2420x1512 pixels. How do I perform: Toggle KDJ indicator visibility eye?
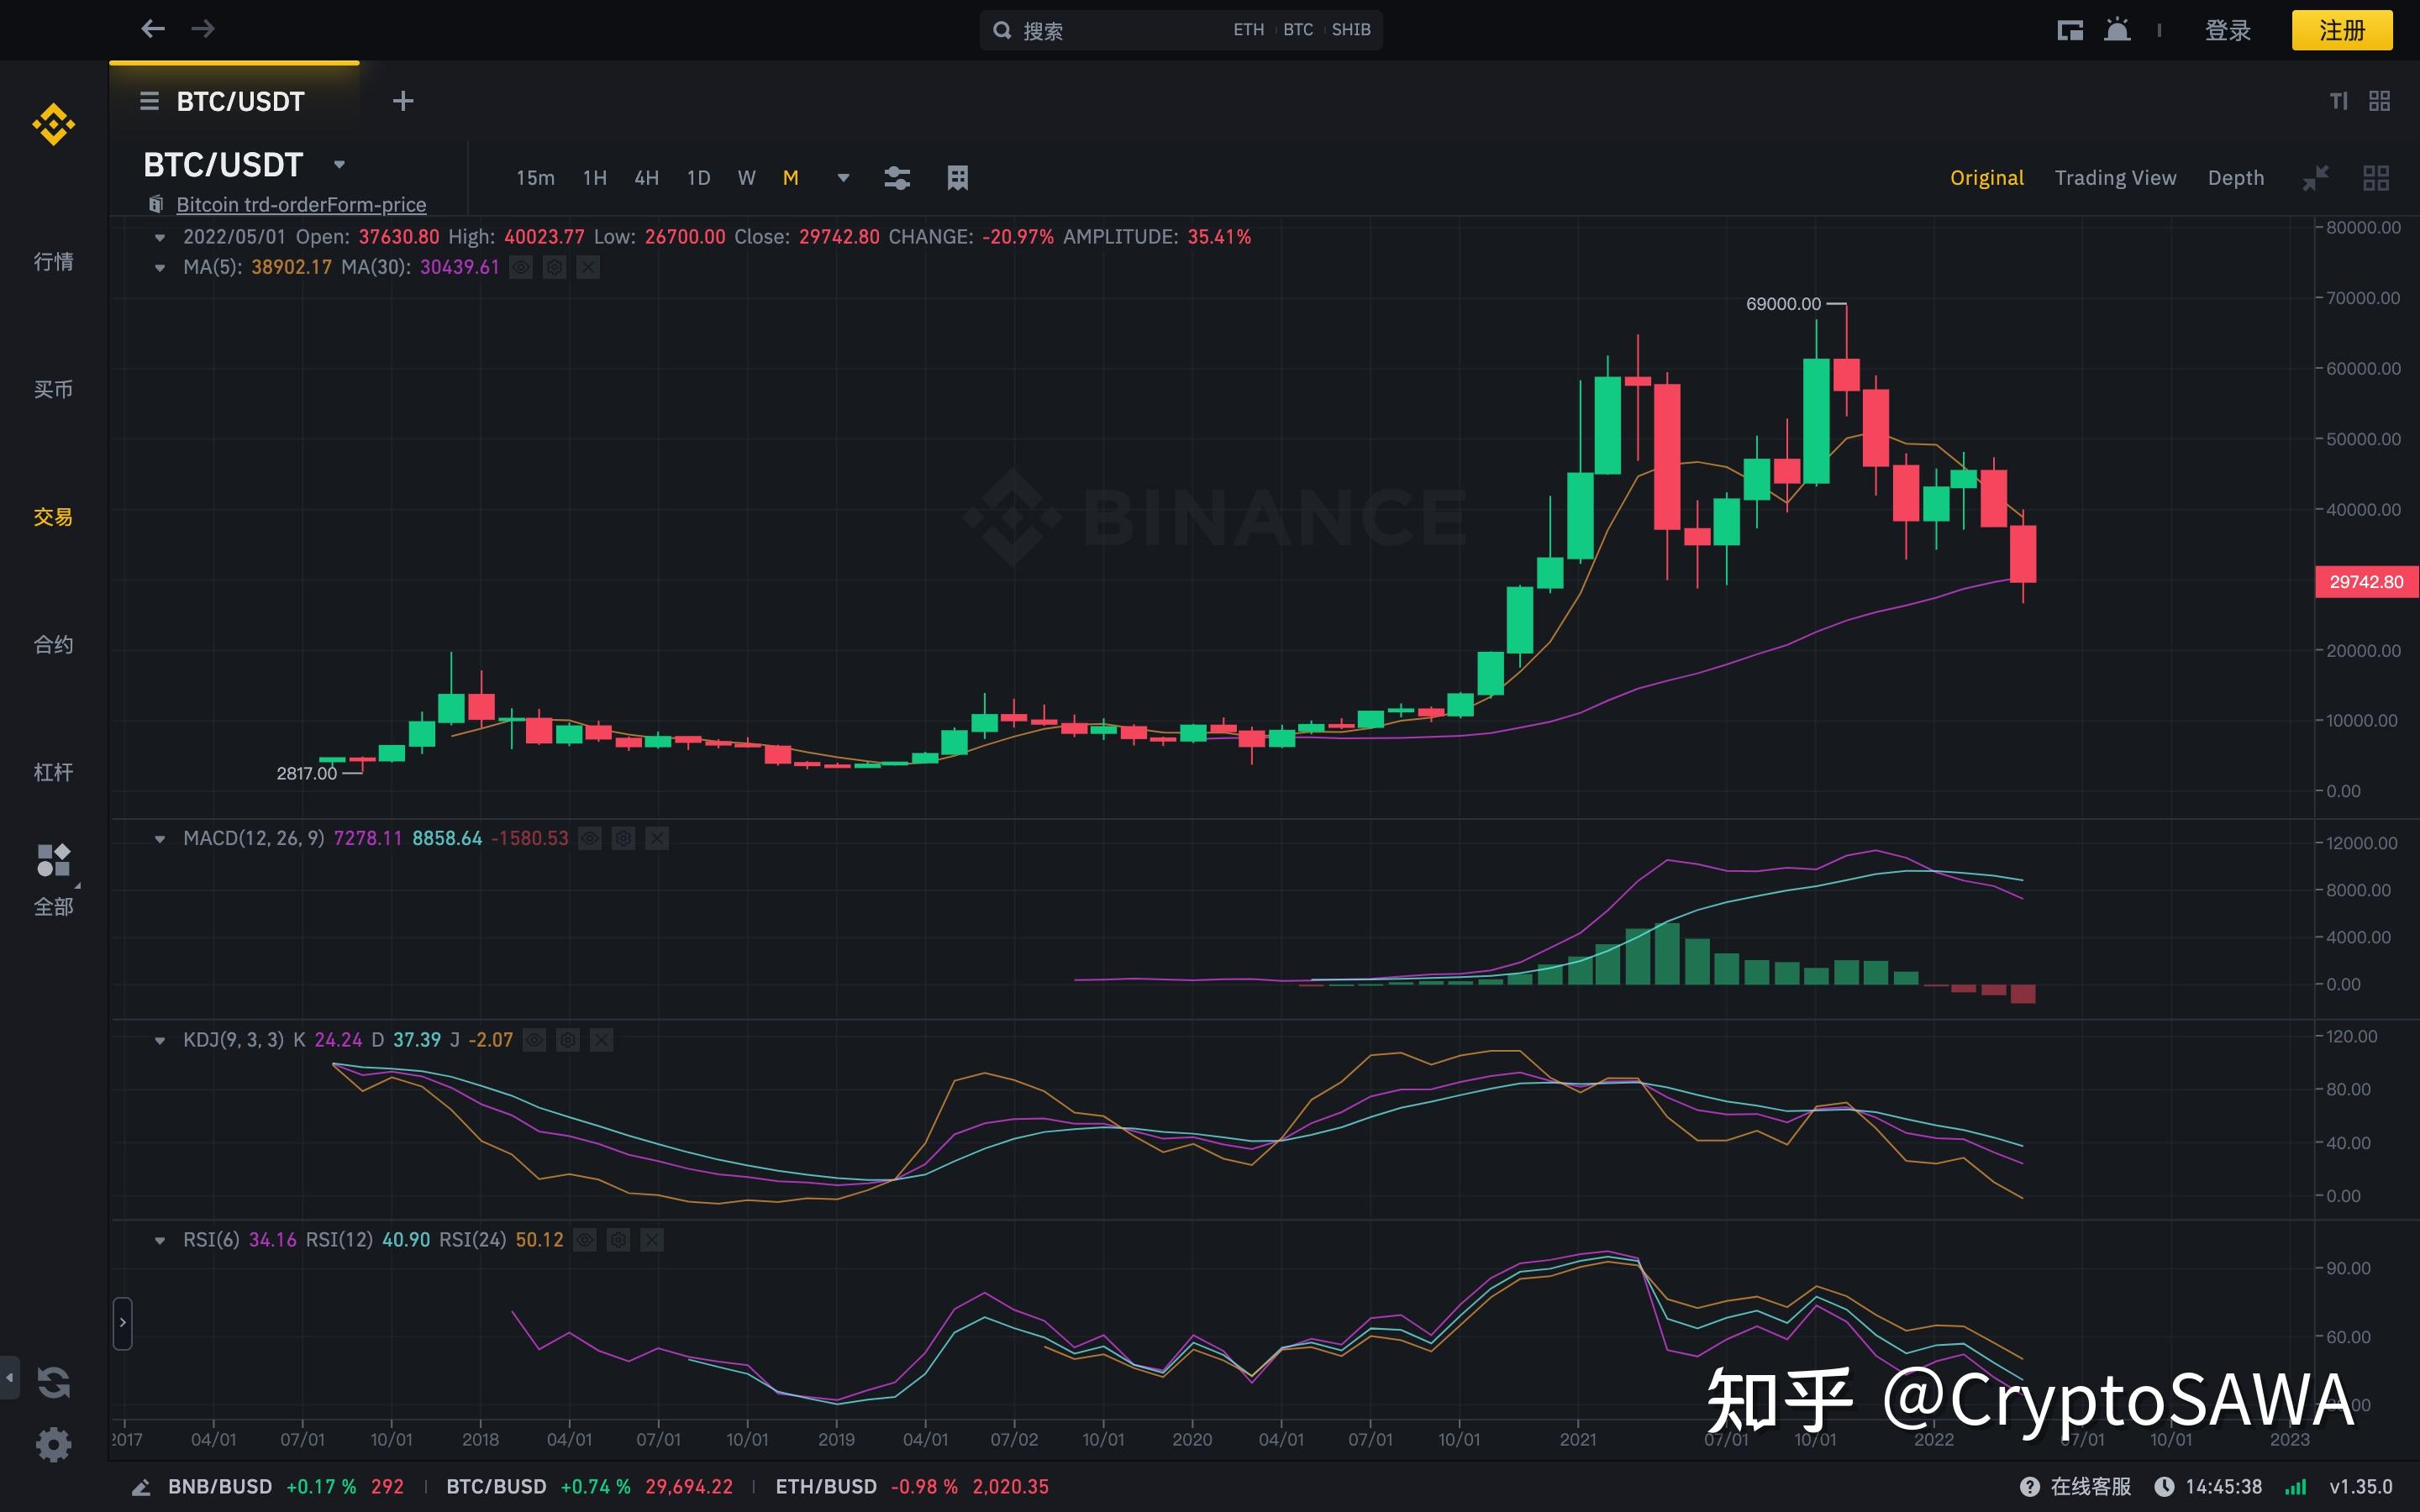(535, 1040)
